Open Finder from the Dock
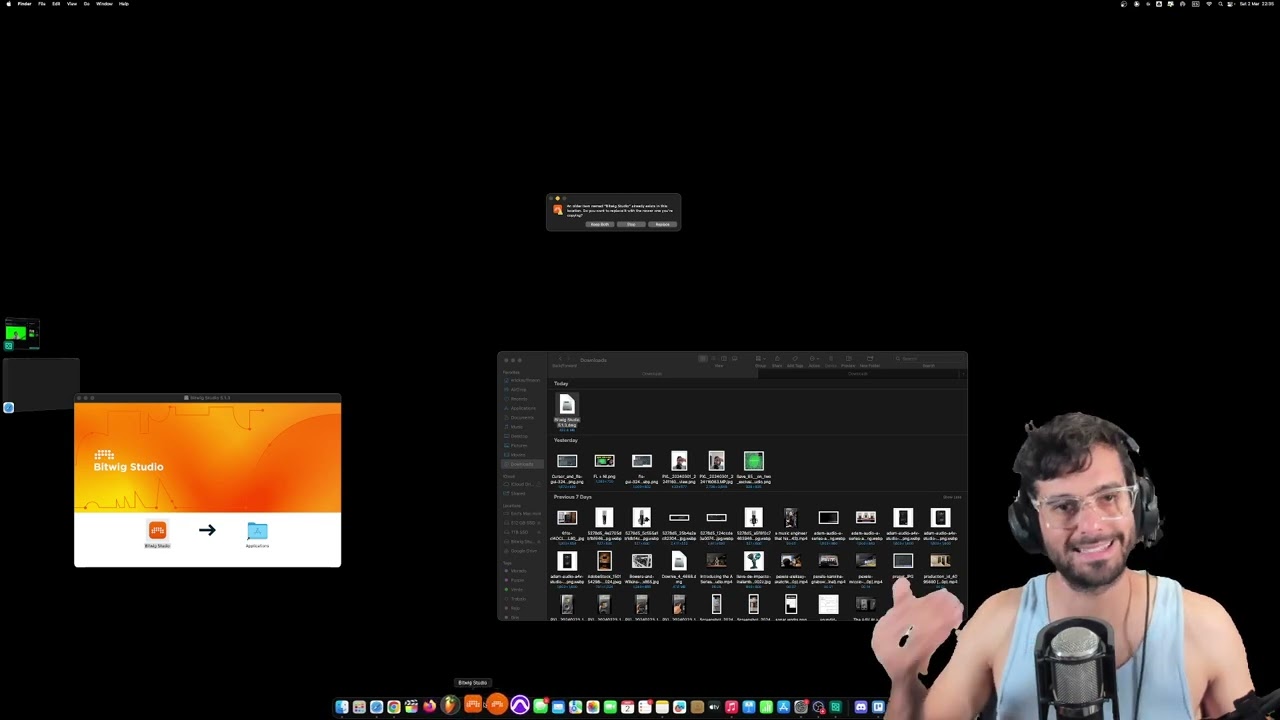The width and height of the screenshot is (1280, 720). 342,707
